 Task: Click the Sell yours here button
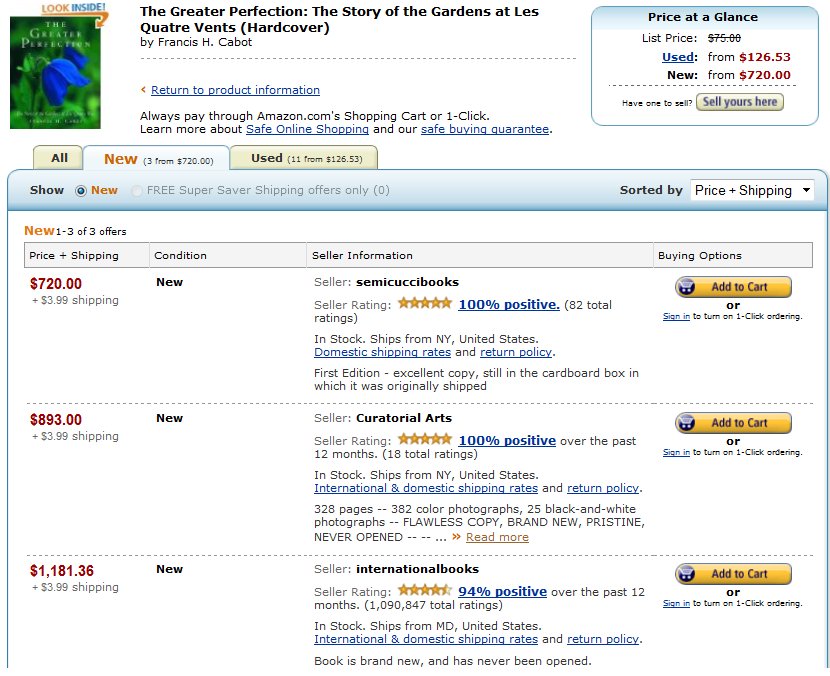pyautogui.click(x=739, y=102)
